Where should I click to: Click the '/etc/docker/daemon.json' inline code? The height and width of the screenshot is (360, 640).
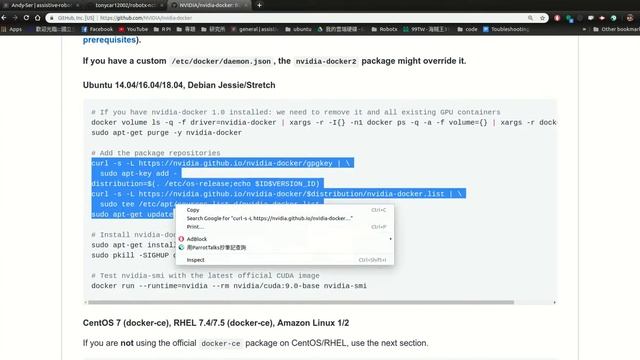point(221,61)
